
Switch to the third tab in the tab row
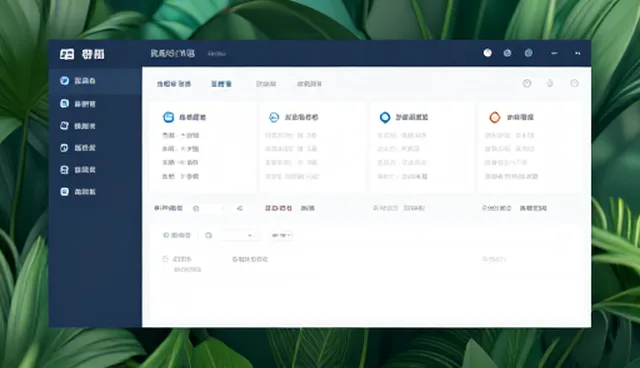pos(266,84)
